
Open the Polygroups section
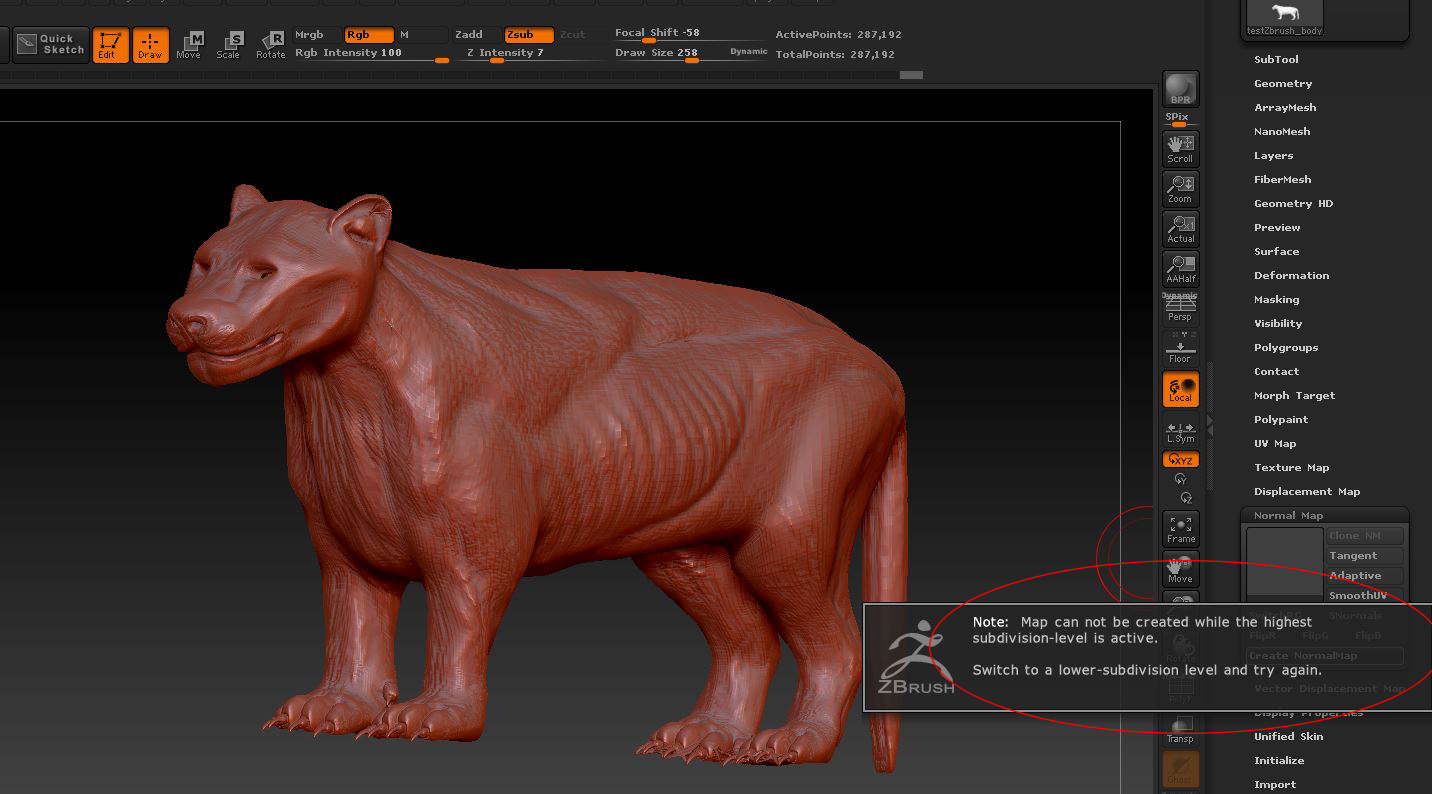point(1286,348)
